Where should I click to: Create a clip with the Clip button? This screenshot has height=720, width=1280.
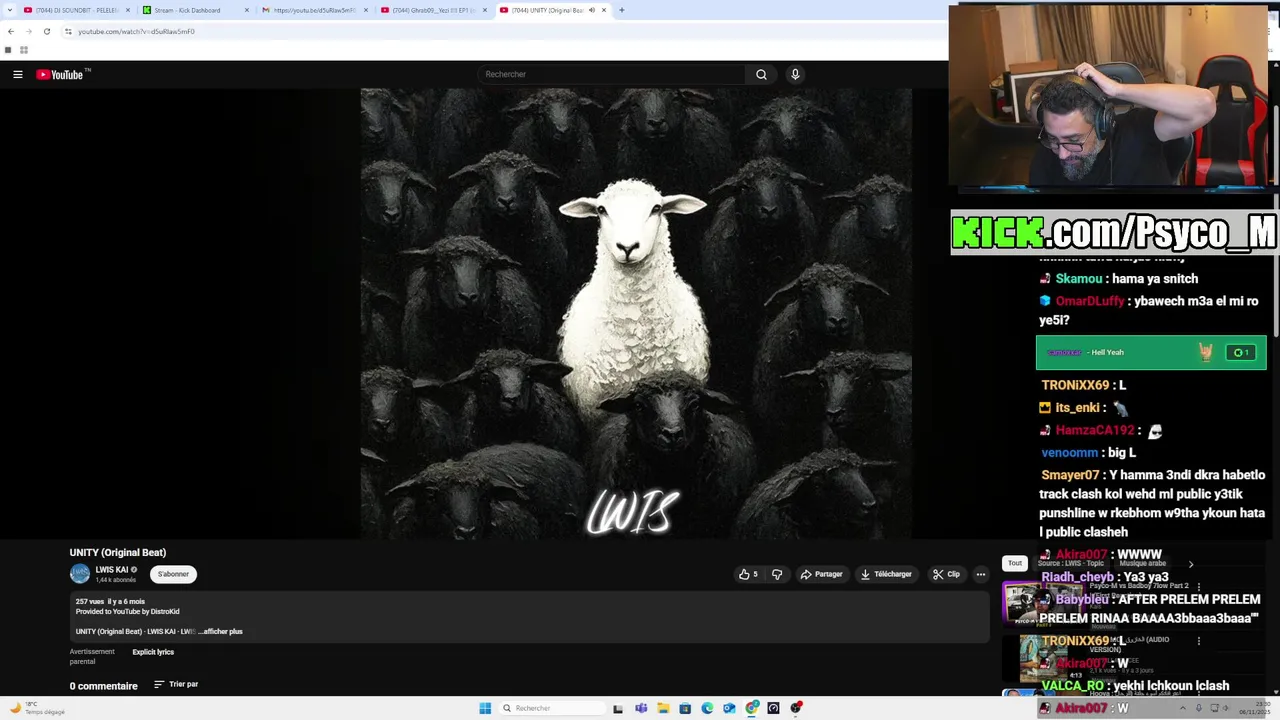pyautogui.click(x=946, y=574)
